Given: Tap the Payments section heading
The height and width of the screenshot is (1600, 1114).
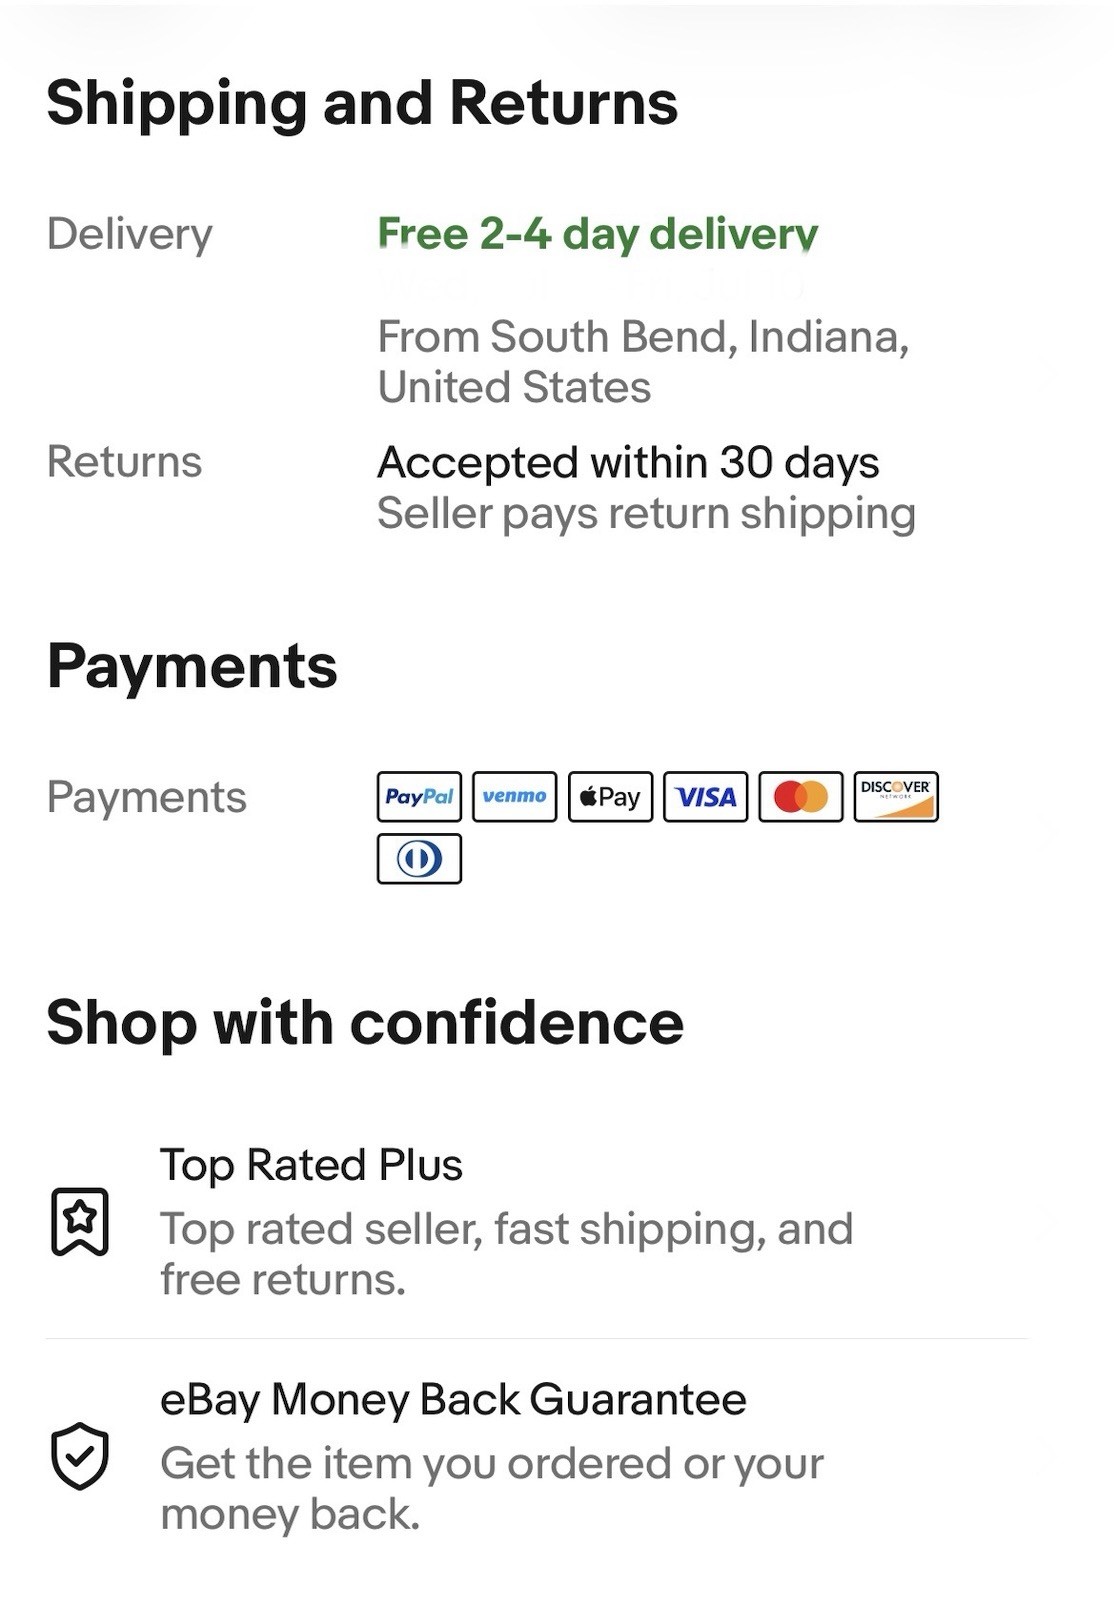Looking at the screenshot, I should click(192, 666).
